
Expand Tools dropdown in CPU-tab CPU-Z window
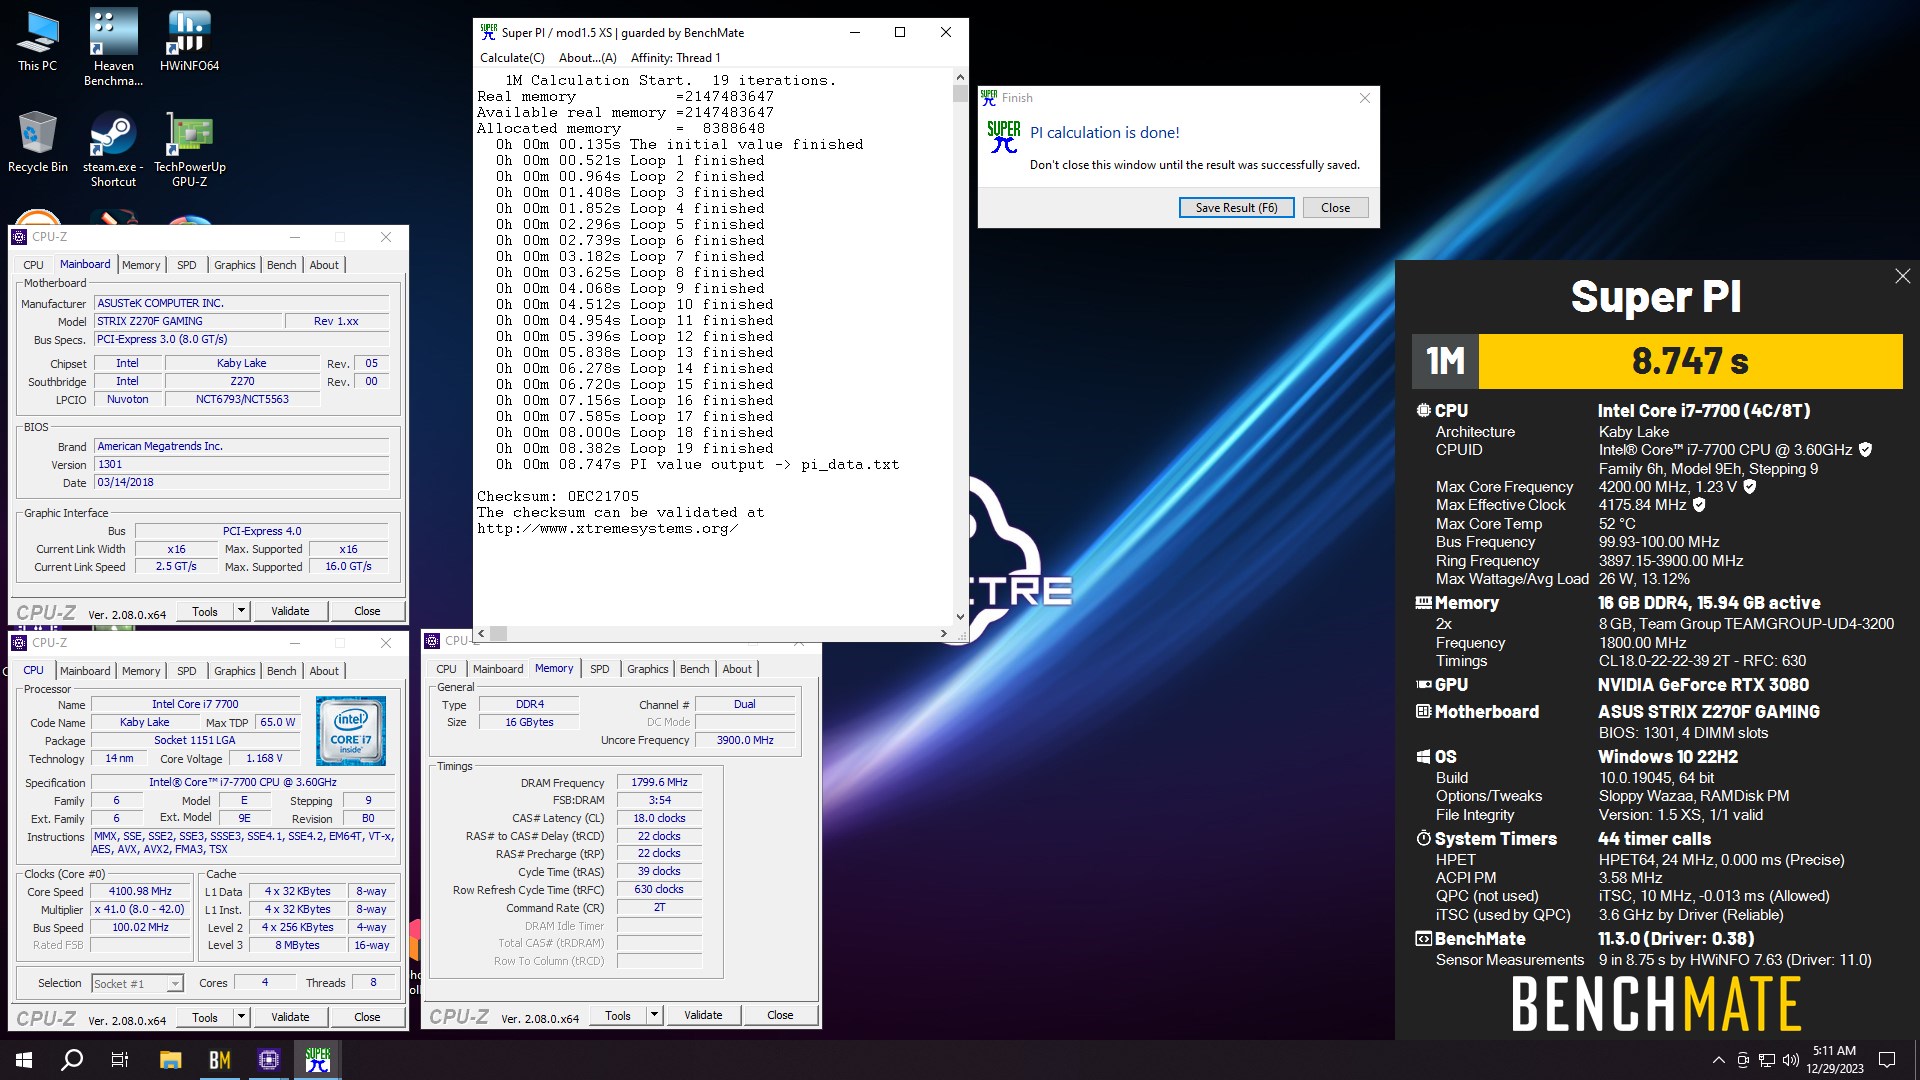(x=241, y=1017)
